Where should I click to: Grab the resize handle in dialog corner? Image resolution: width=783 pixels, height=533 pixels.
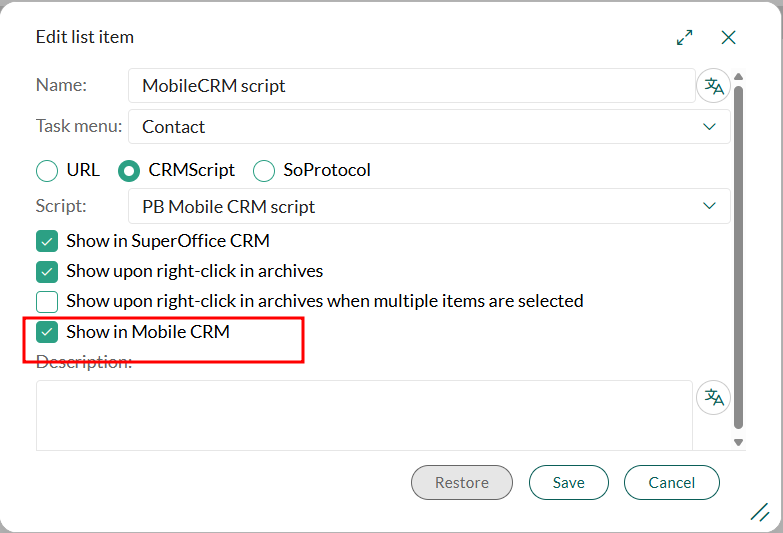759,512
